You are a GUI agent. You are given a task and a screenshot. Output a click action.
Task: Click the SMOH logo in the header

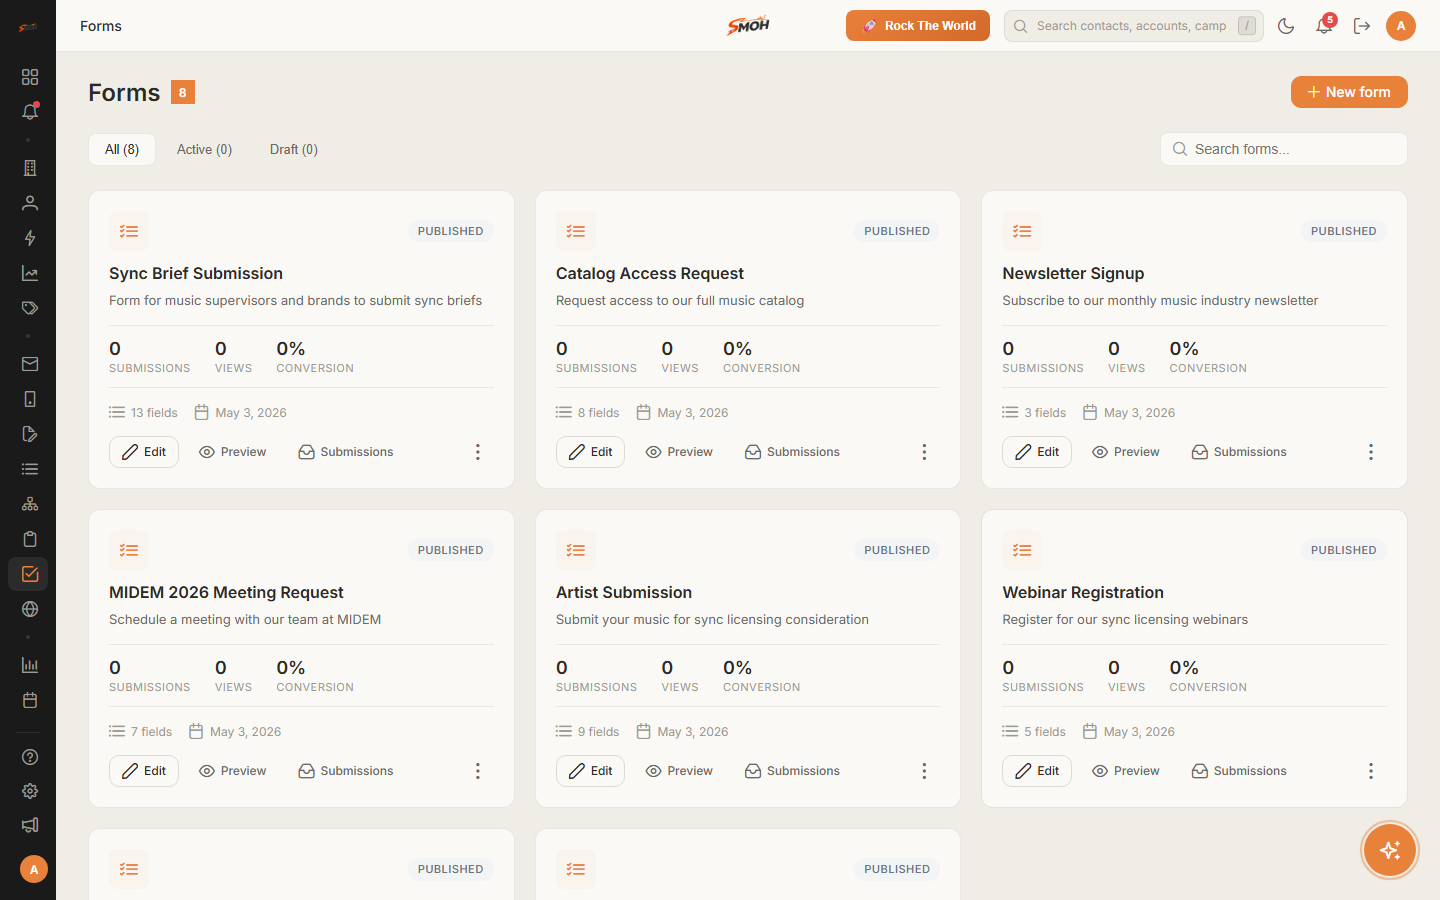tap(748, 25)
